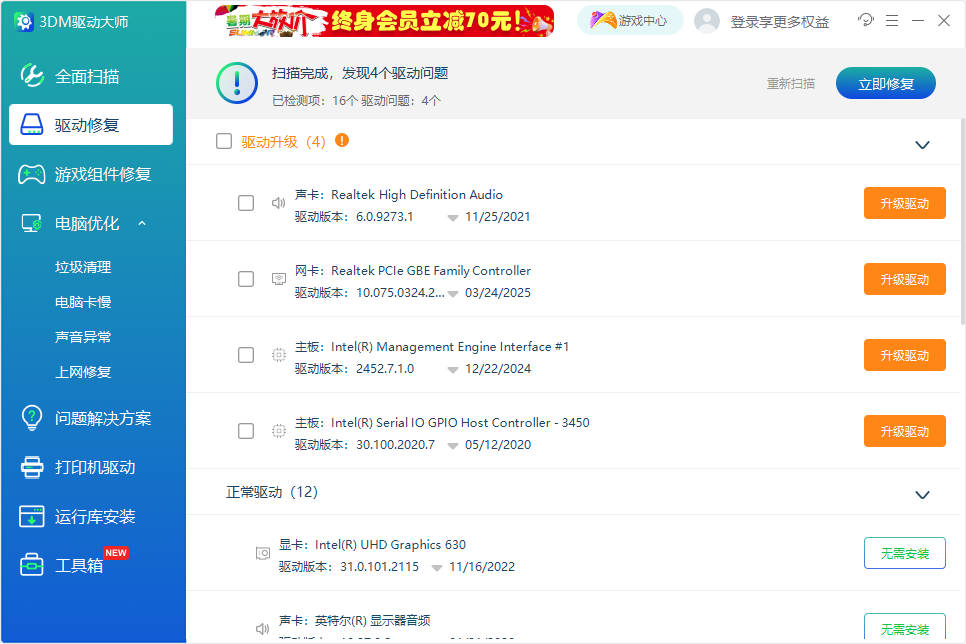Click the user avatar icon

click(x=707, y=21)
